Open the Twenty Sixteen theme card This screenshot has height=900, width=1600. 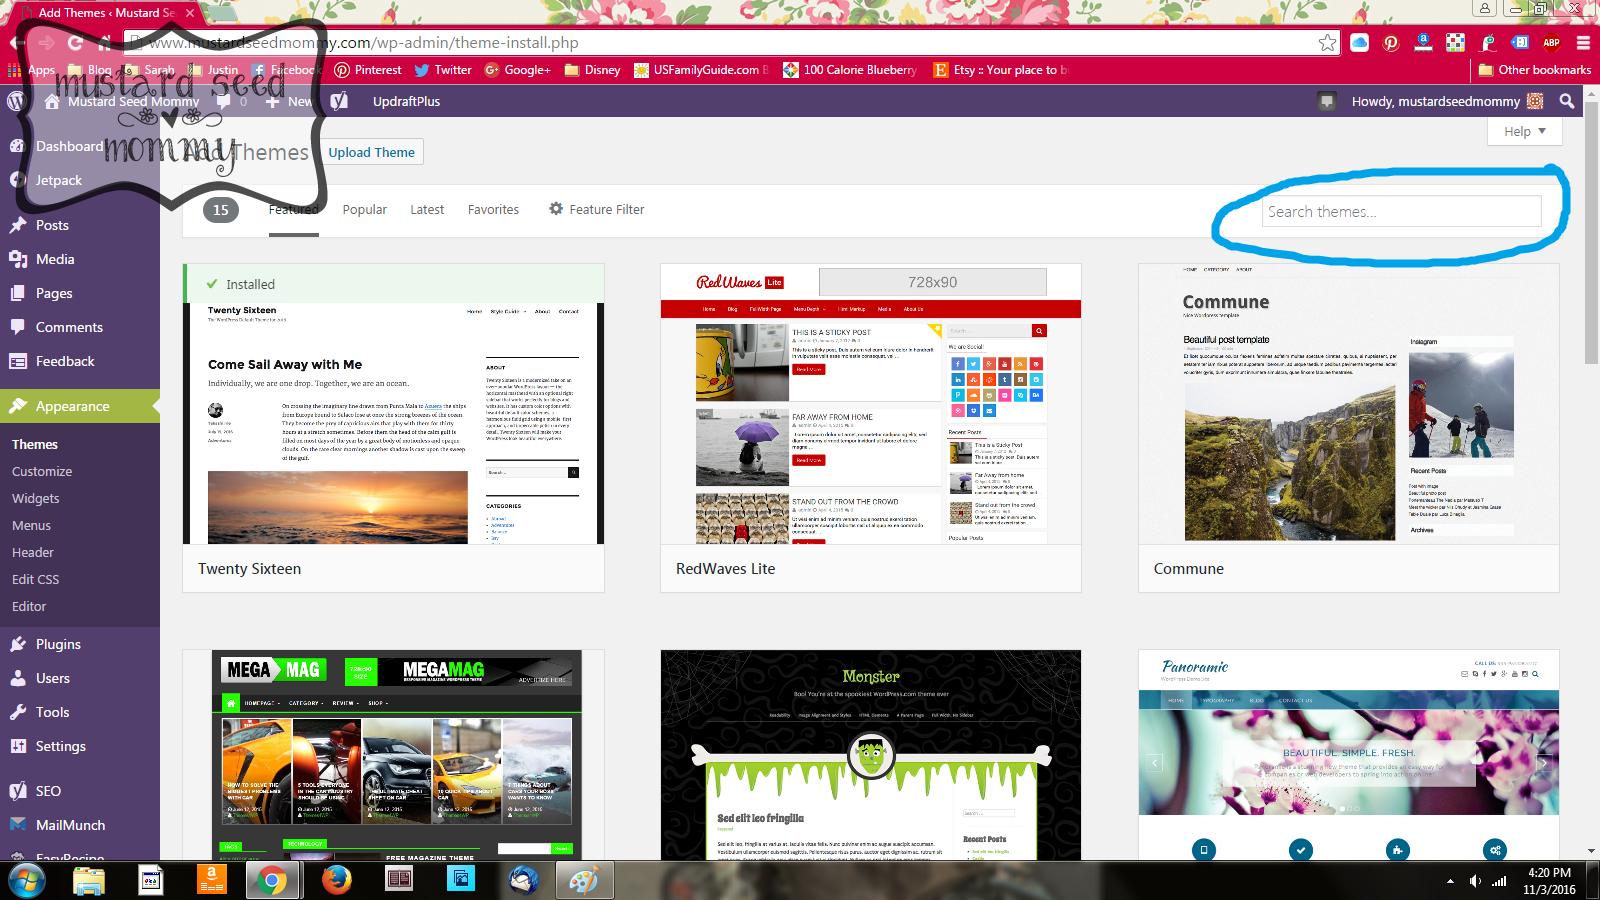click(x=393, y=428)
